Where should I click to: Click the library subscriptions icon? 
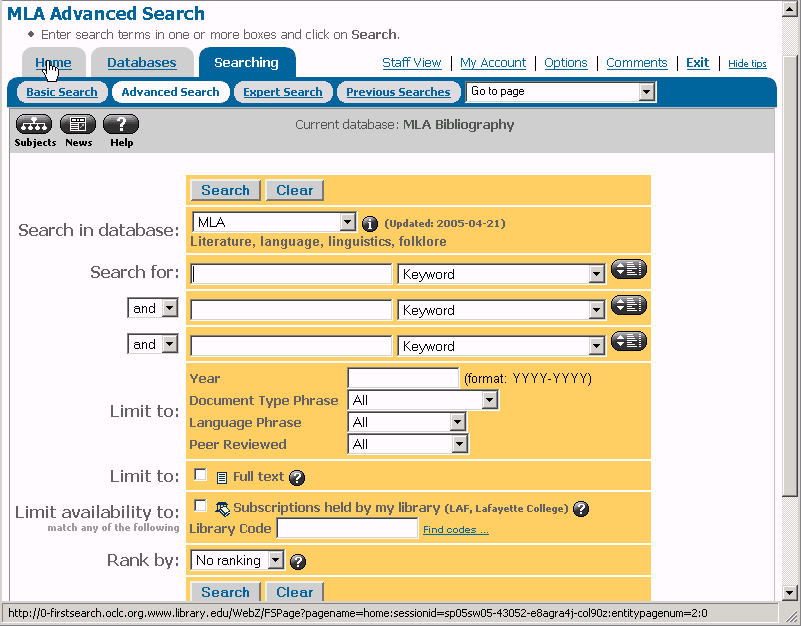[x=222, y=508]
